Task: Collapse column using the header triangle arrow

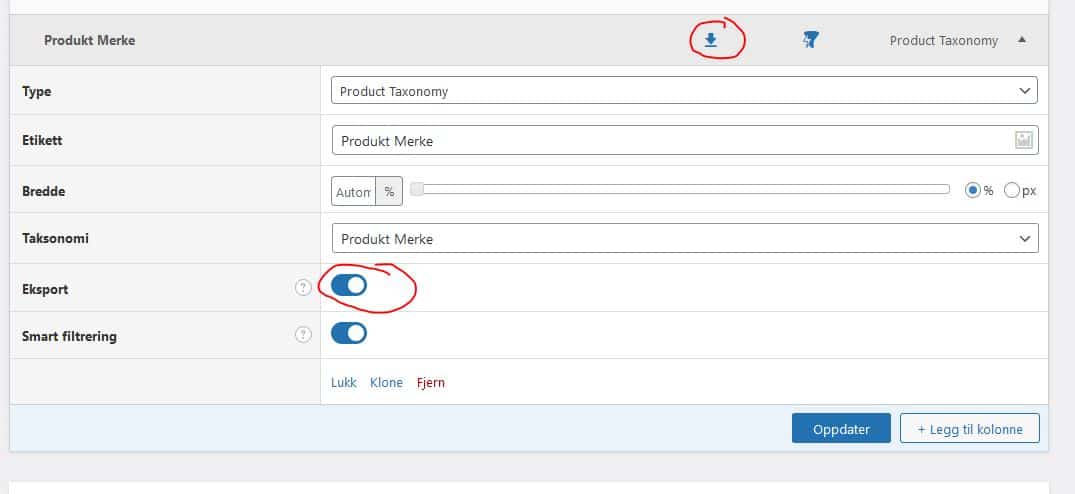Action: 1022,40
